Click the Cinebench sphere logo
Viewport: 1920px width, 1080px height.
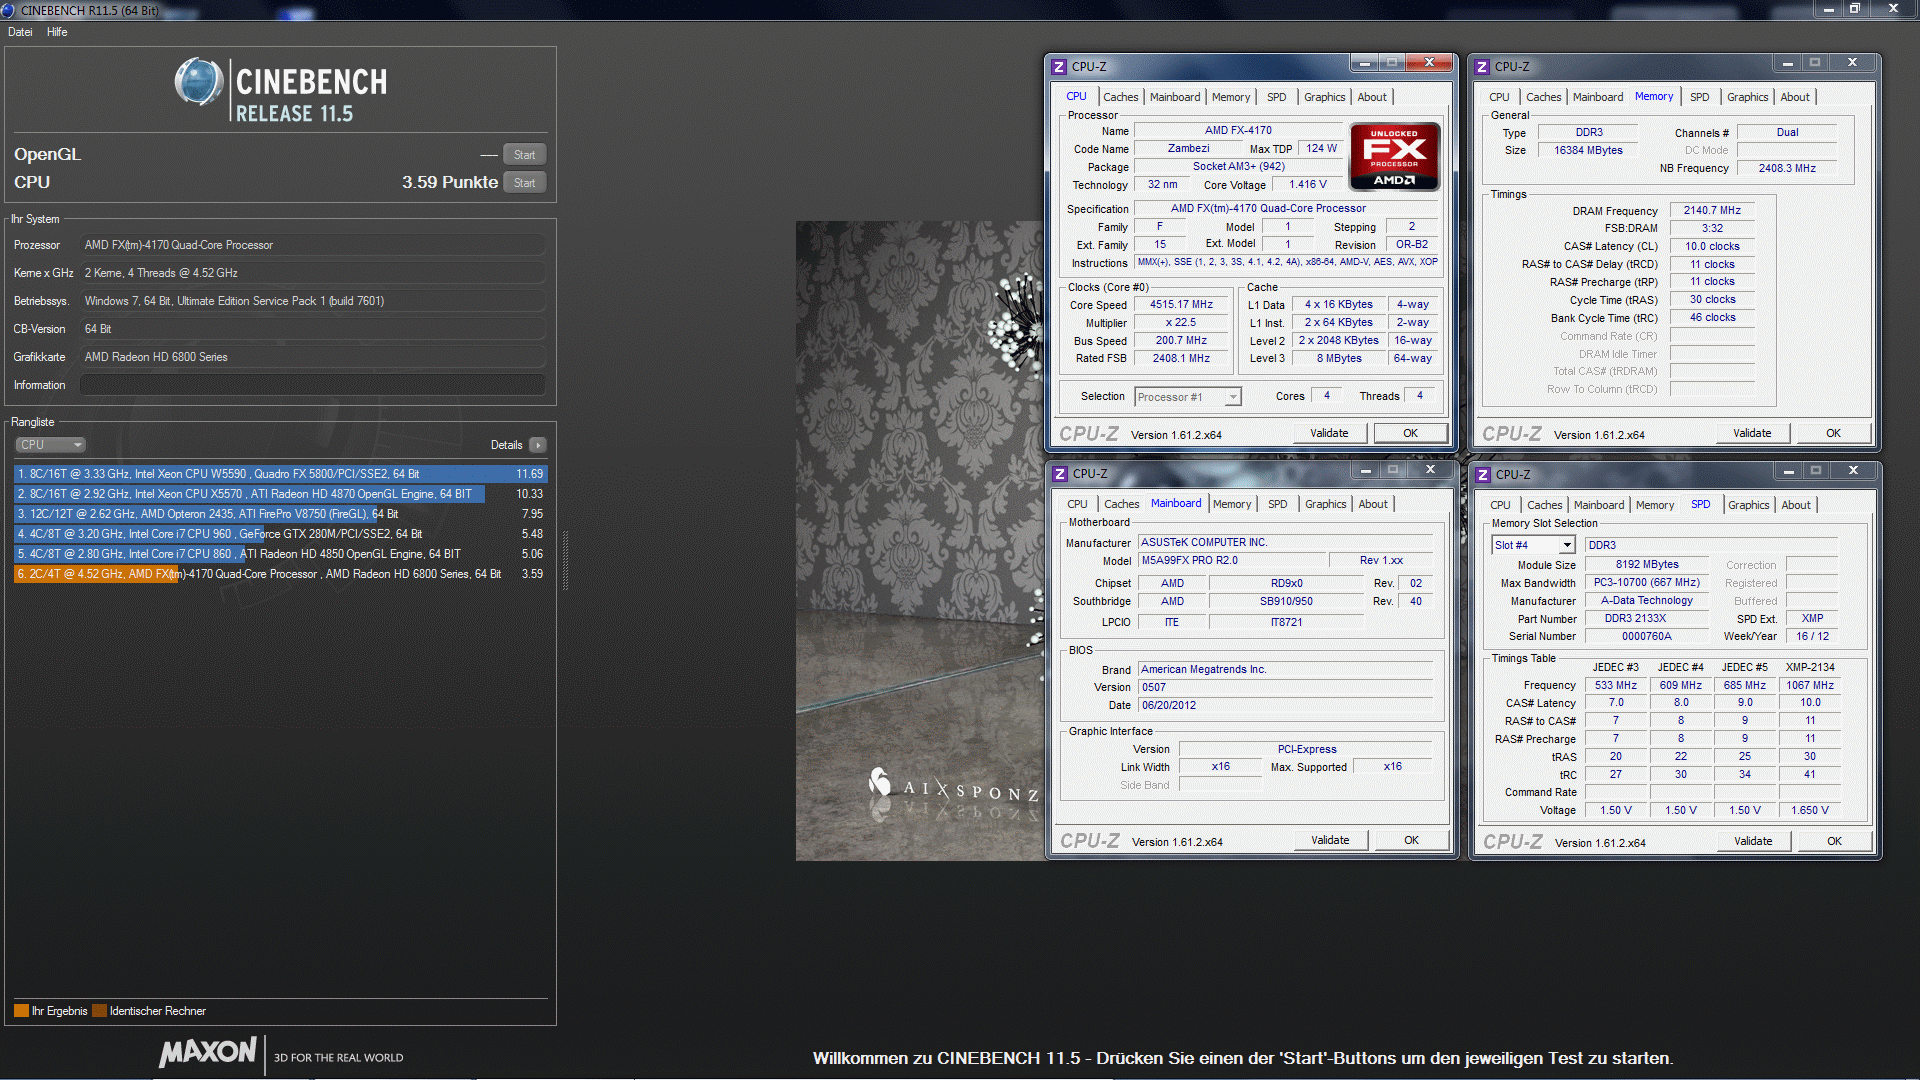(199, 82)
